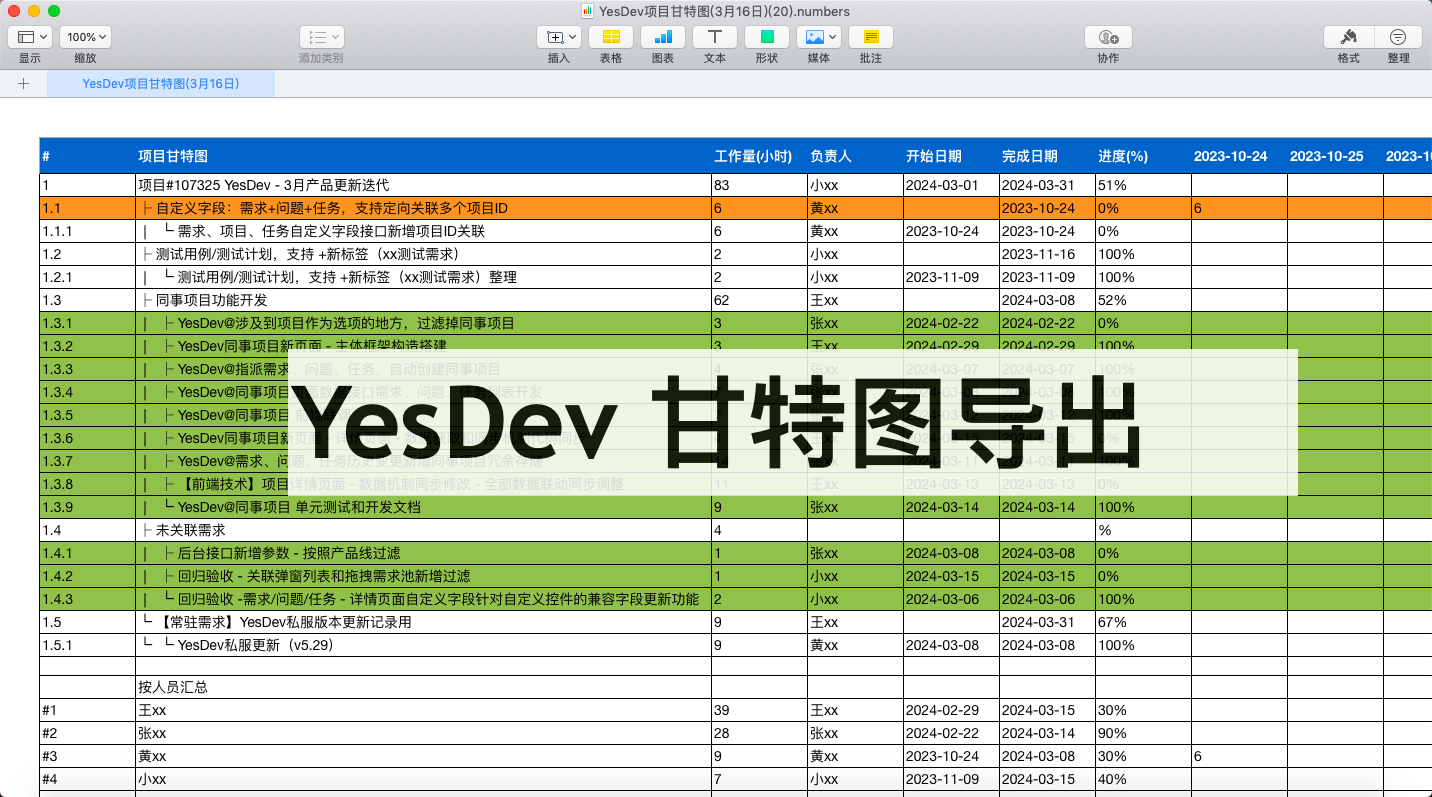Image resolution: width=1432 pixels, height=797 pixels.
Task: Click the orange row 1.1 自定义字段 cell
Action: (423, 208)
